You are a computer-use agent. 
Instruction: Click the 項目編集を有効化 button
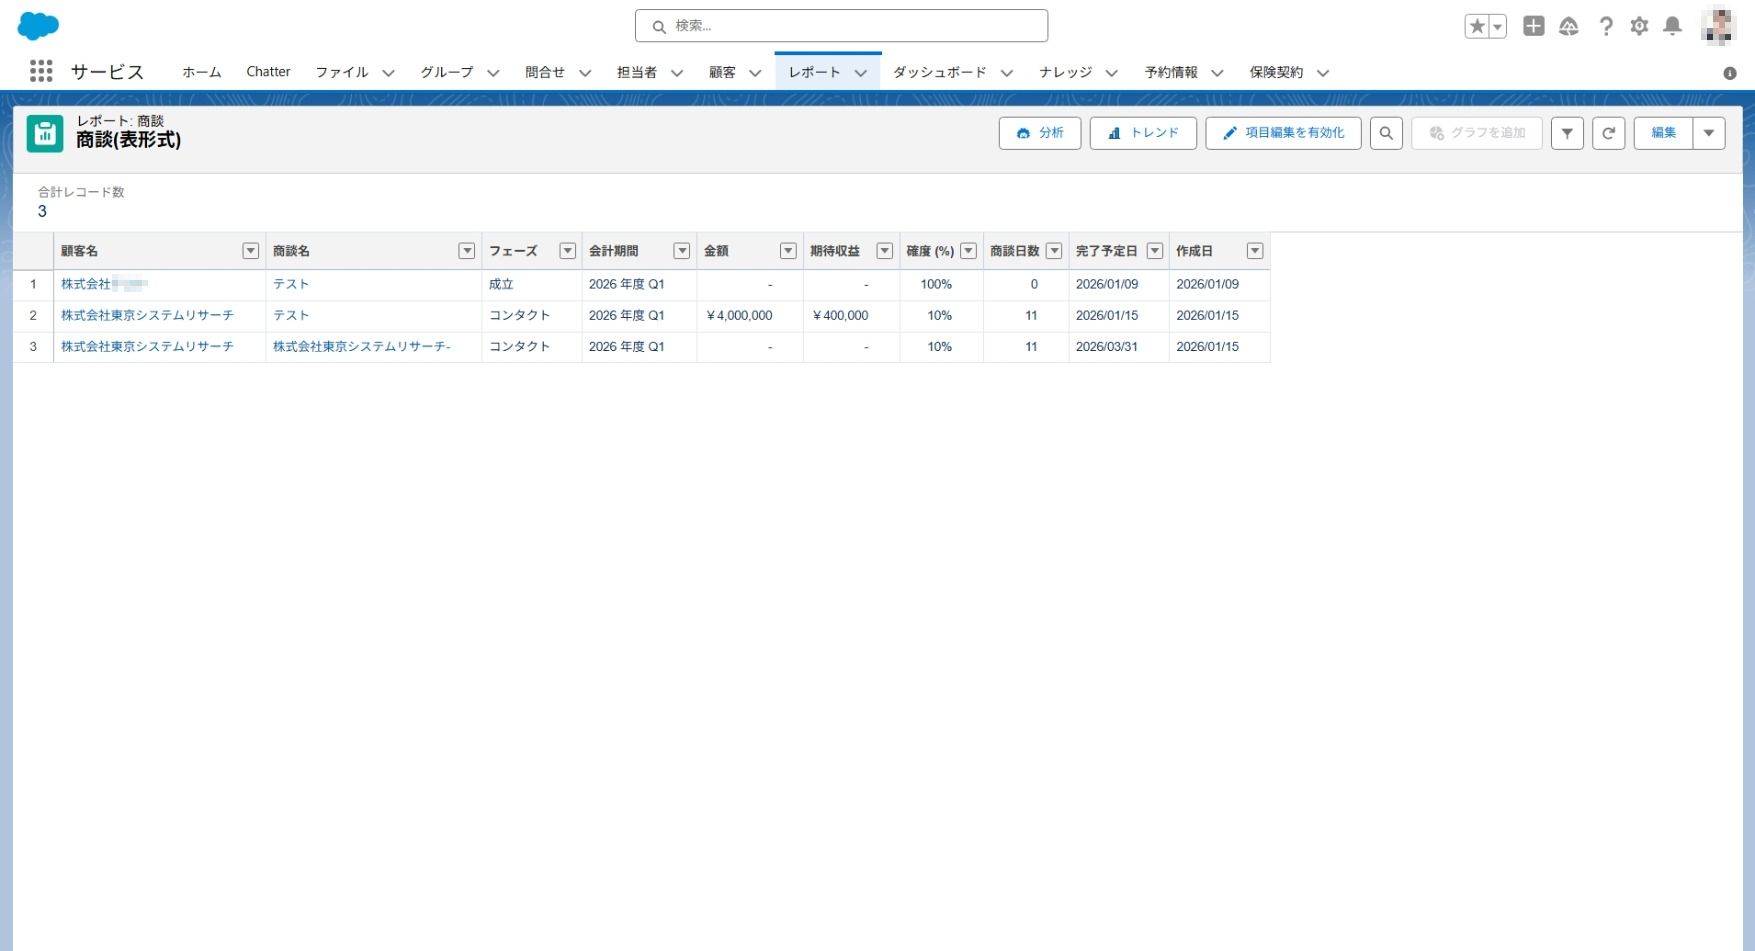pyautogui.click(x=1283, y=133)
